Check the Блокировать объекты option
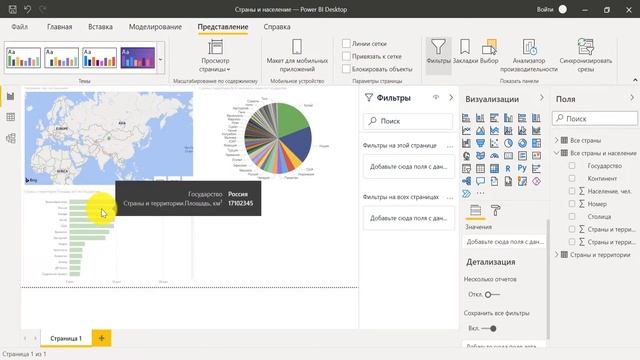This screenshot has height=360, width=640. (x=346, y=69)
